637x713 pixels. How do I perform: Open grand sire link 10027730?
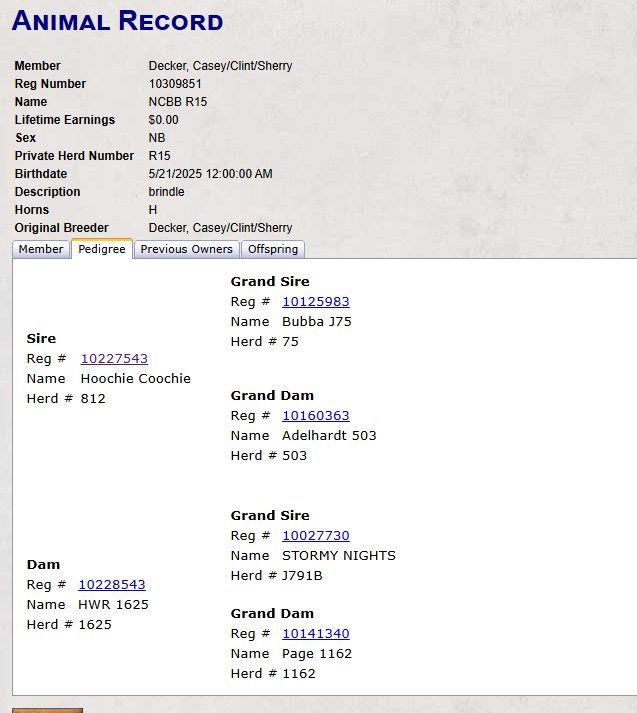[316, 536]
